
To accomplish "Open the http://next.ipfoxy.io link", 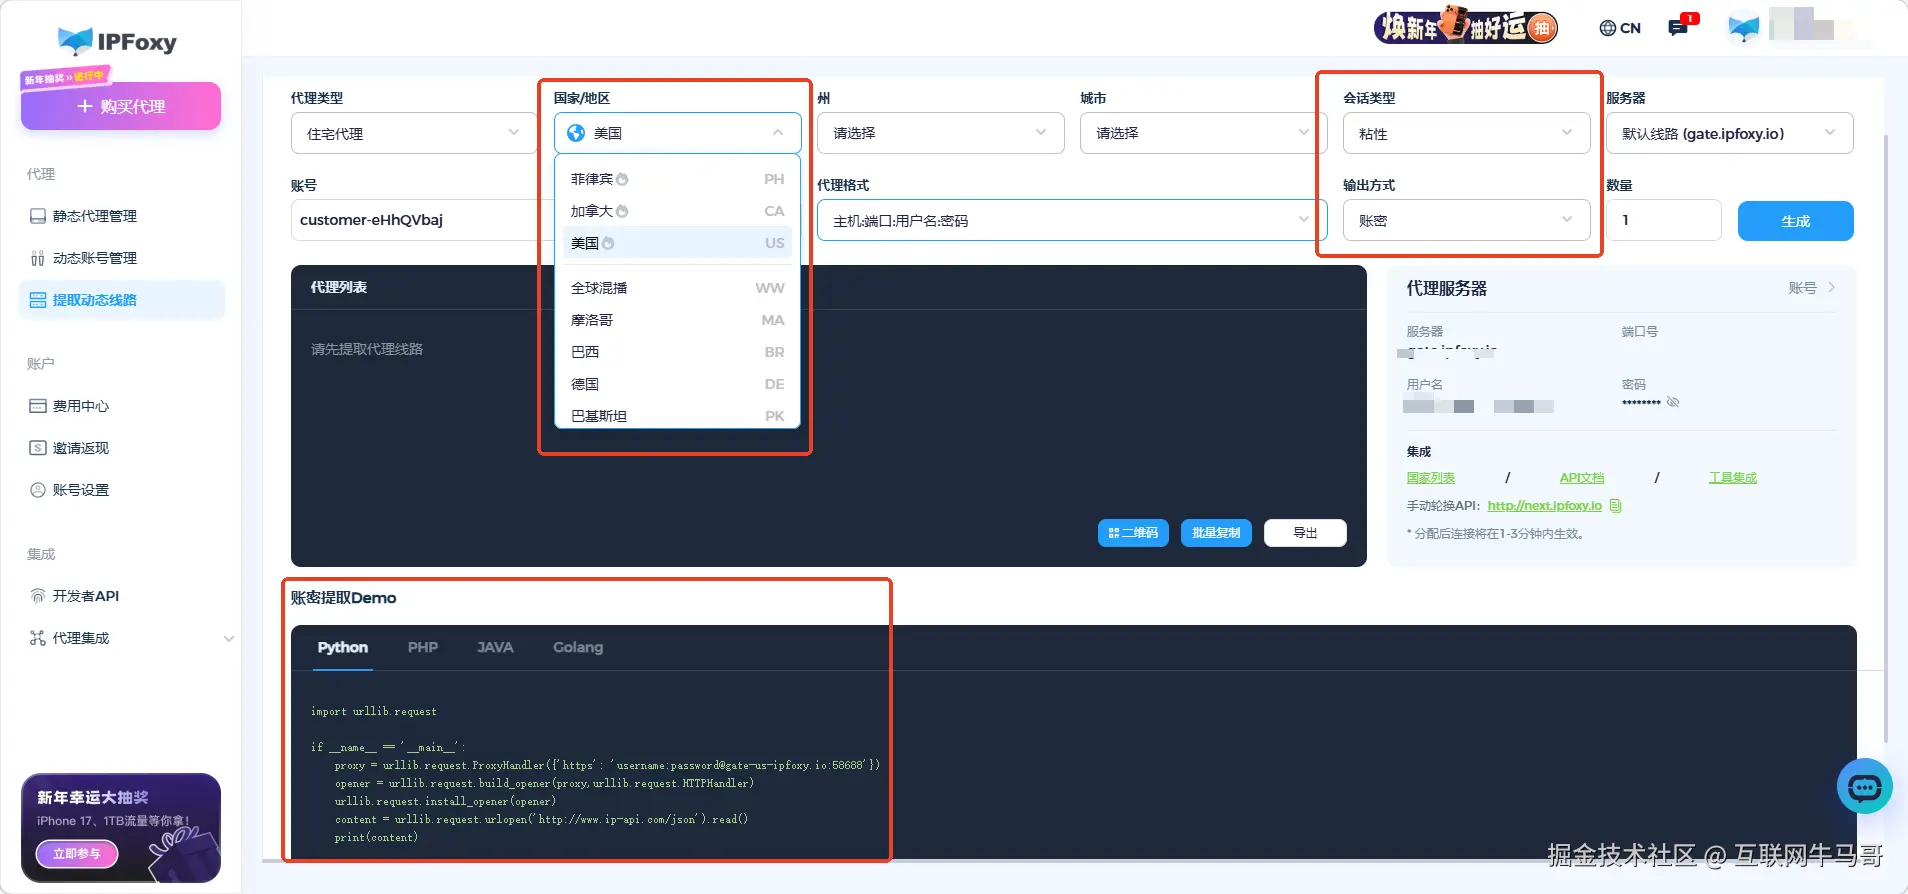I will click(1545, 506).
